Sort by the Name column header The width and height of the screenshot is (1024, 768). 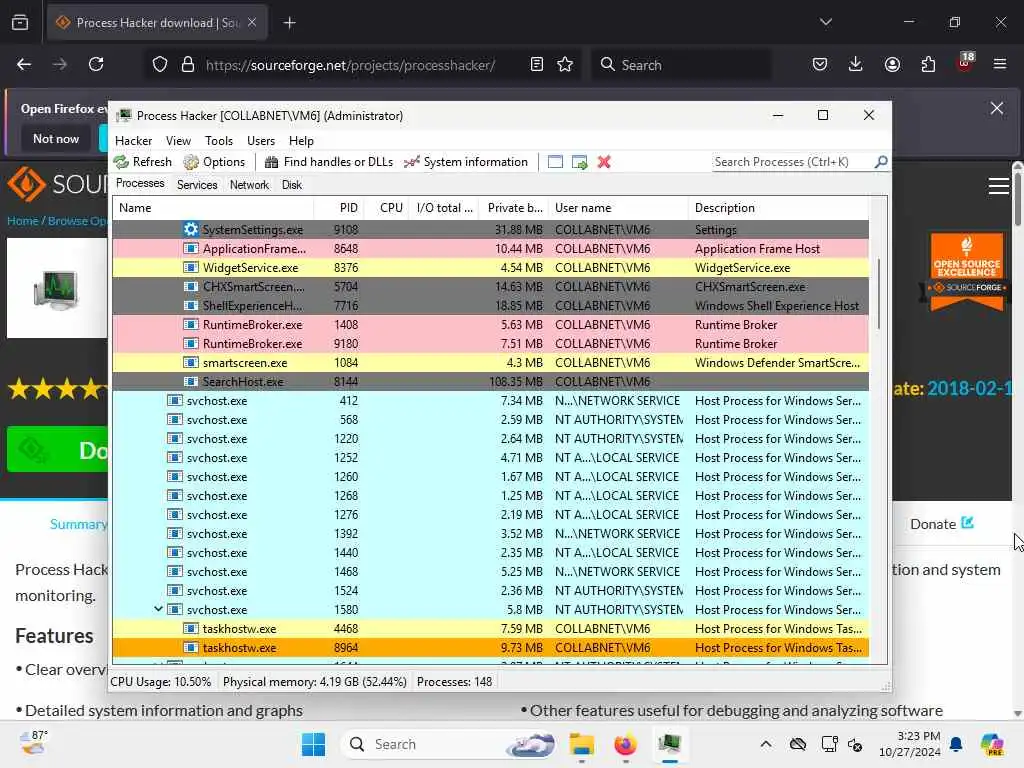213,208
